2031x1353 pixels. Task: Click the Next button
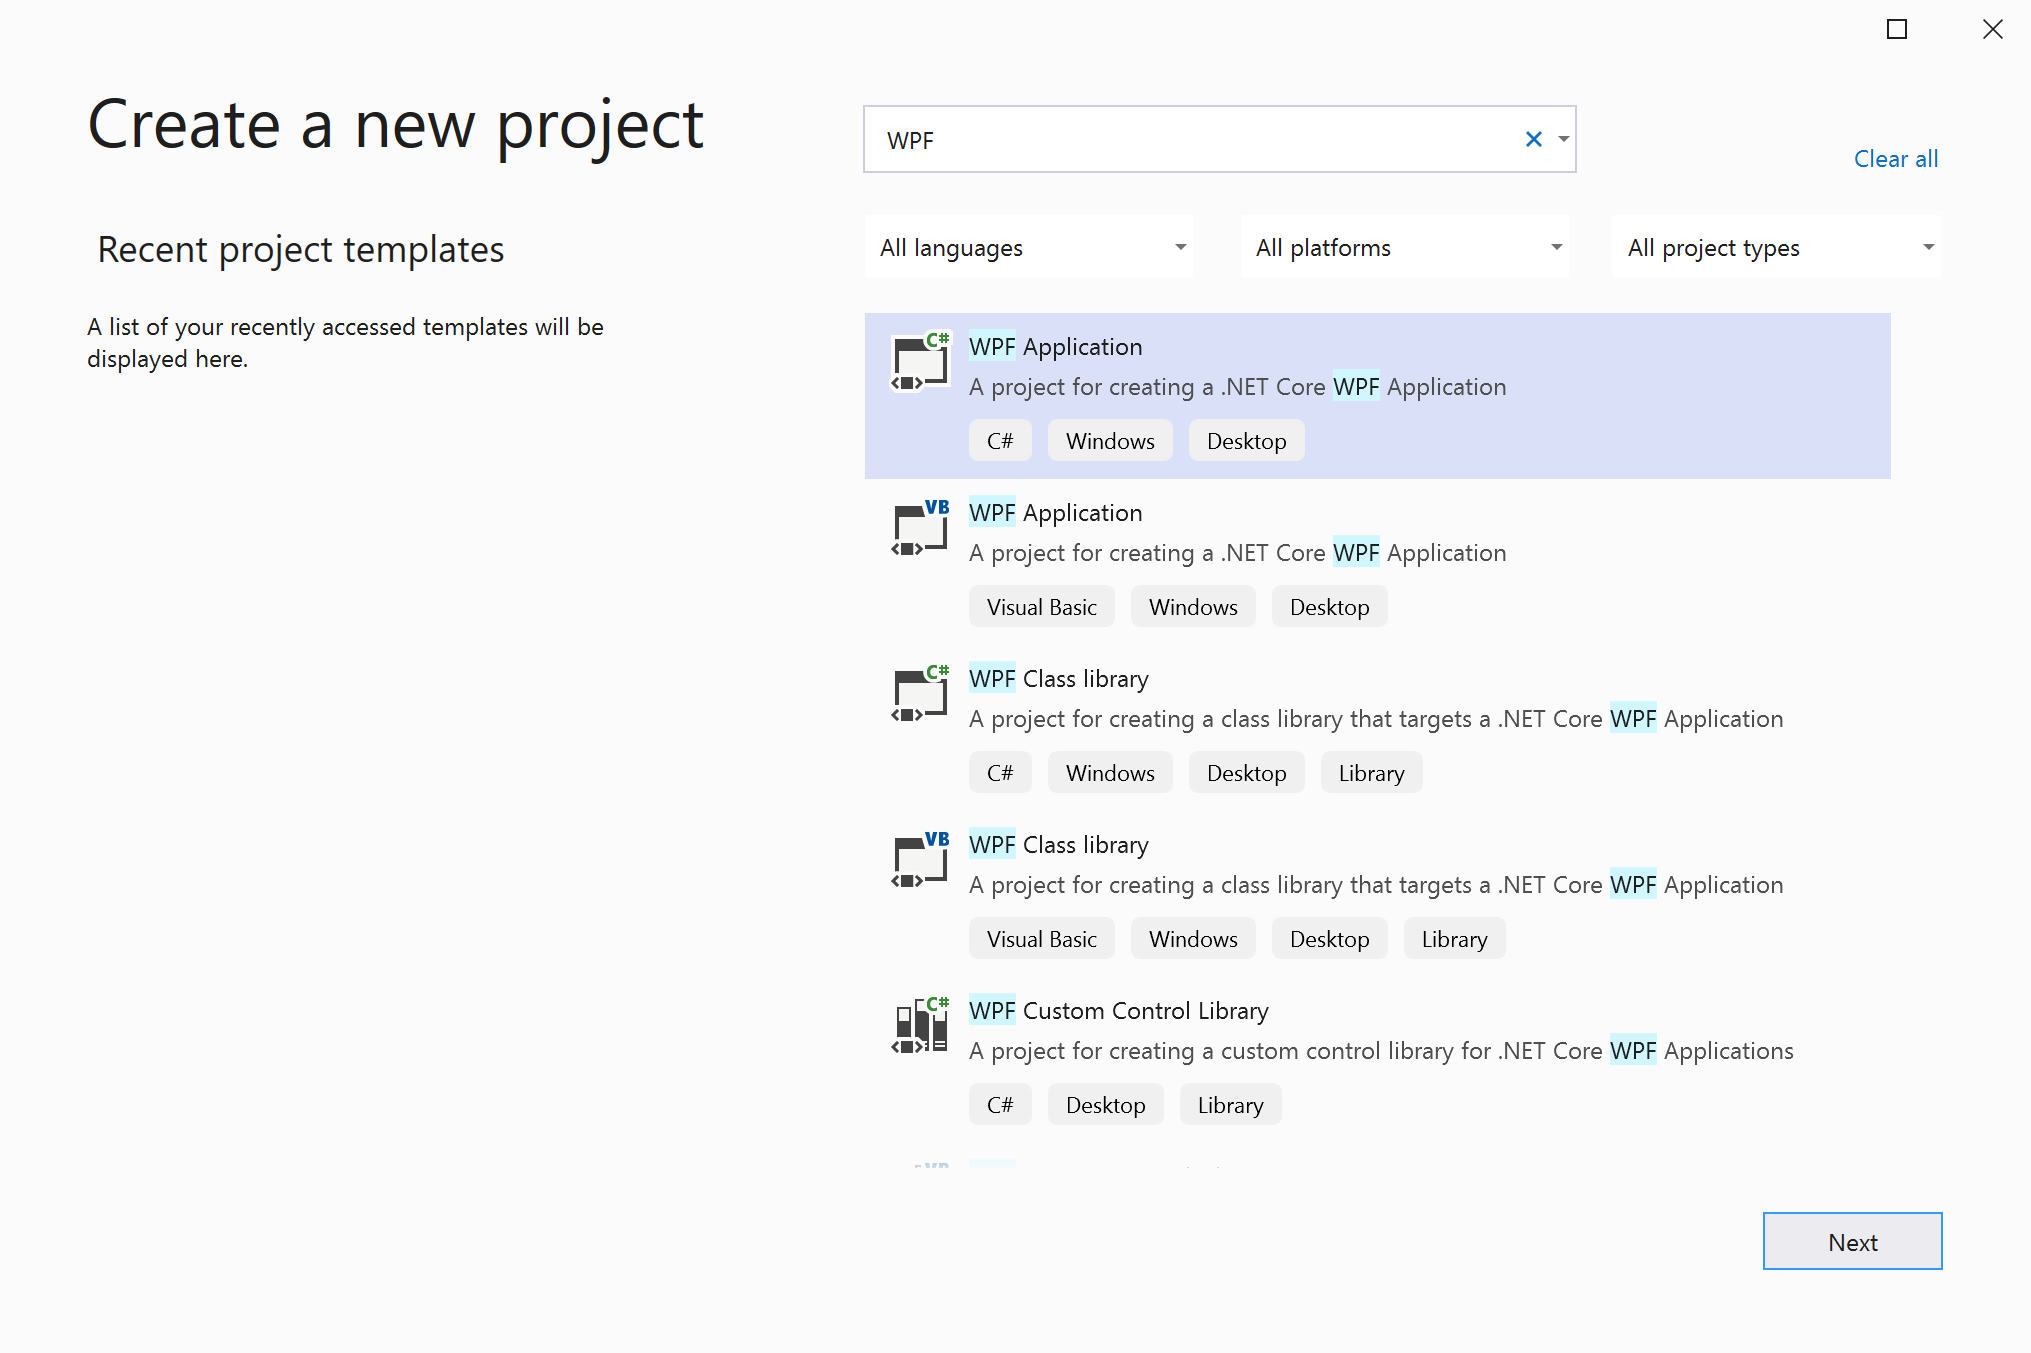pos(1852,1241)
